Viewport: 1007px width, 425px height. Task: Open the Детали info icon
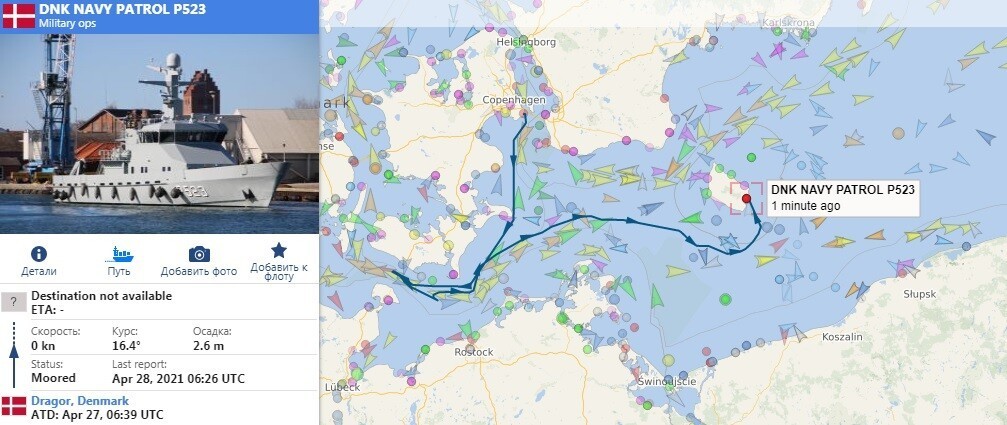[x=39, y=254]
